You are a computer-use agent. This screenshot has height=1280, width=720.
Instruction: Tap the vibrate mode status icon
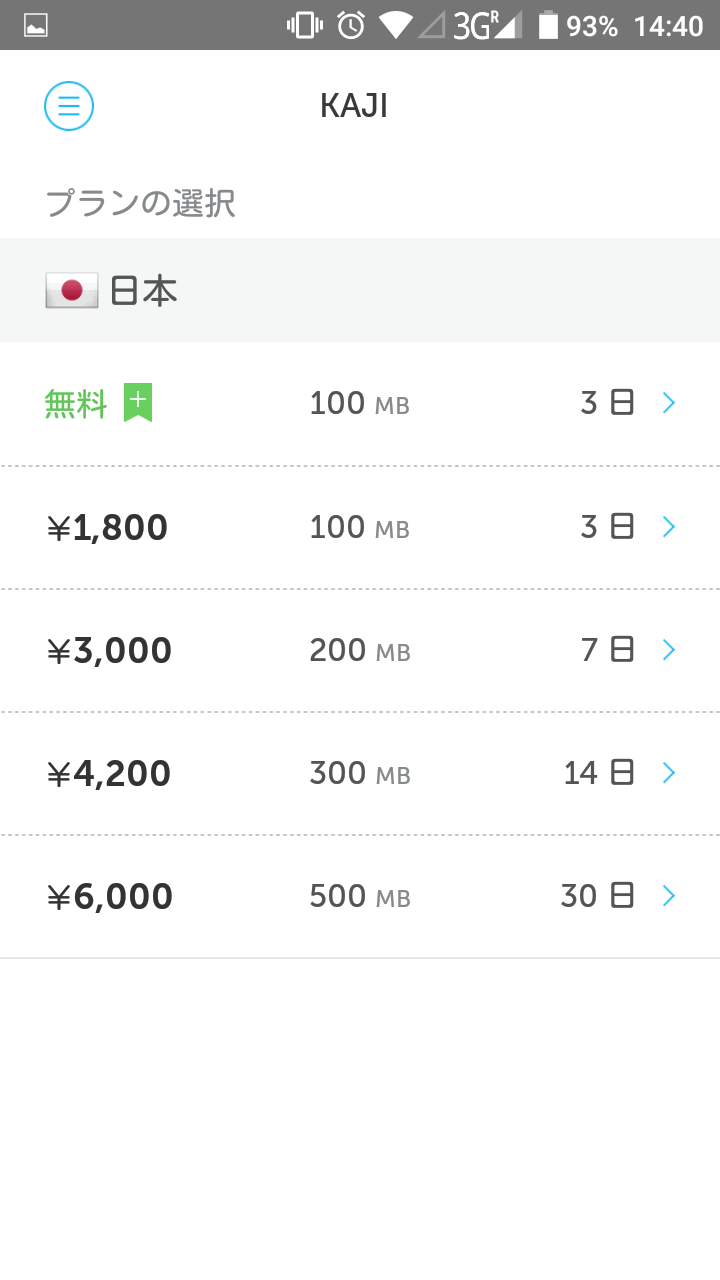[305, 25]
